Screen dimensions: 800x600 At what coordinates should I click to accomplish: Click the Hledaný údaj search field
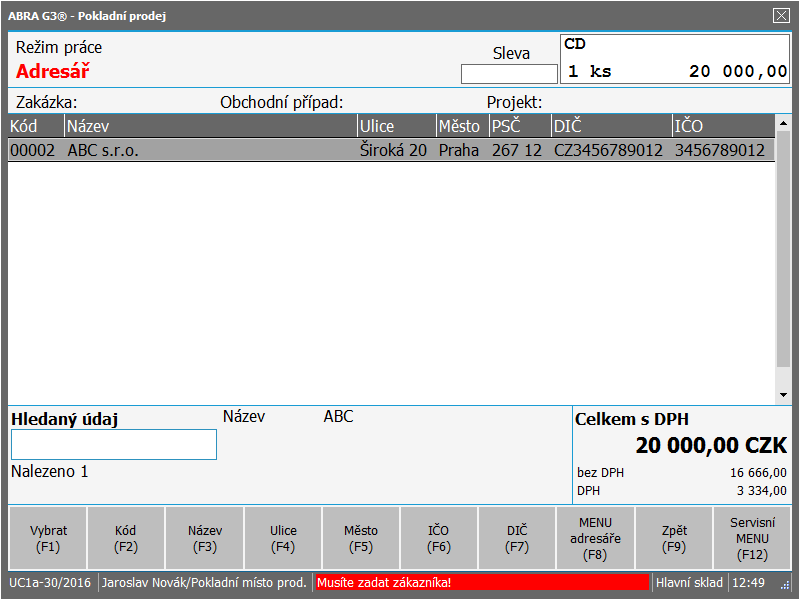pos(114,445)
